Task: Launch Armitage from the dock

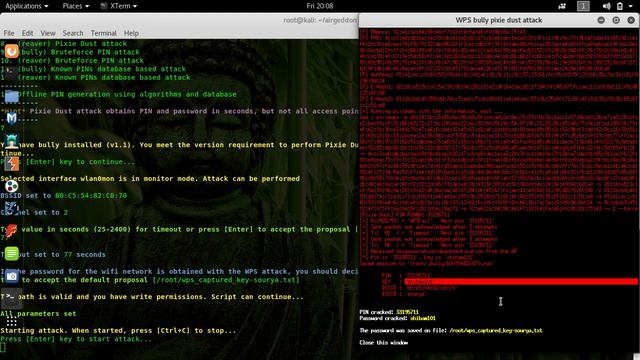Action: (x=11, y=141)
